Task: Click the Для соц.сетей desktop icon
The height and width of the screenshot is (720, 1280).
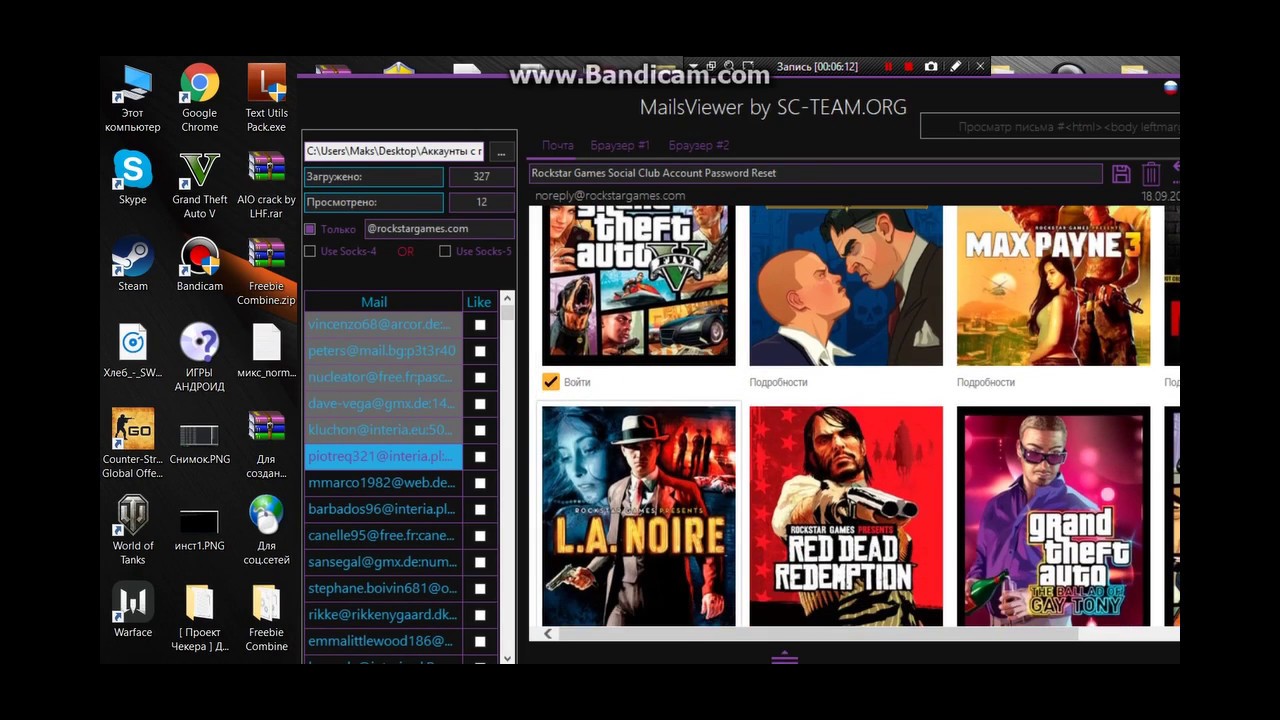Action: tap(267, 530)
